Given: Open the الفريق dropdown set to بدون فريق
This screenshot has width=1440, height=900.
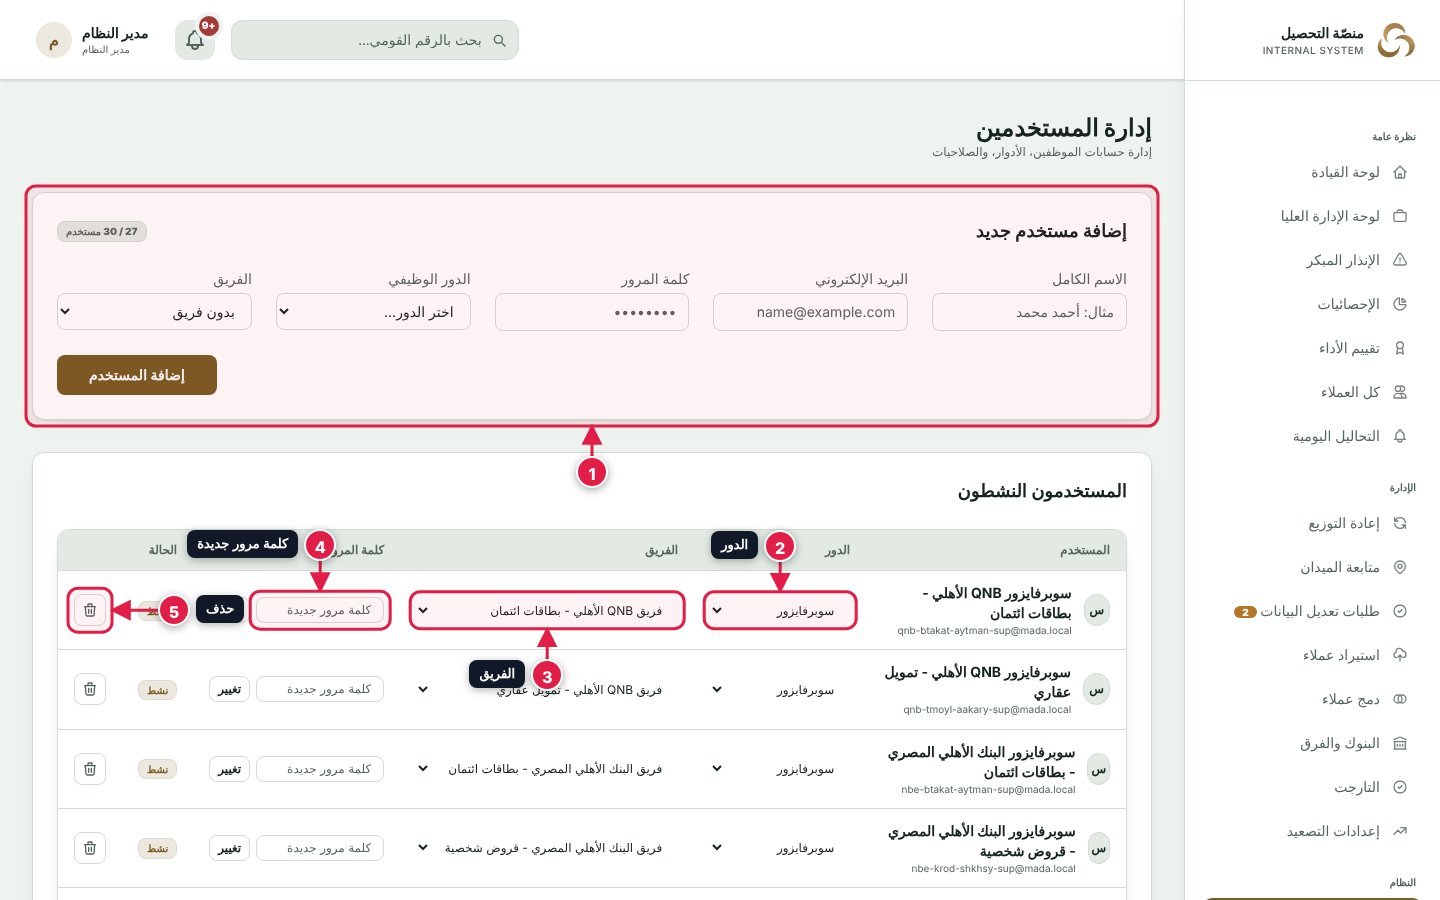Looking at the screenshot, I should [x=154, y=312].
